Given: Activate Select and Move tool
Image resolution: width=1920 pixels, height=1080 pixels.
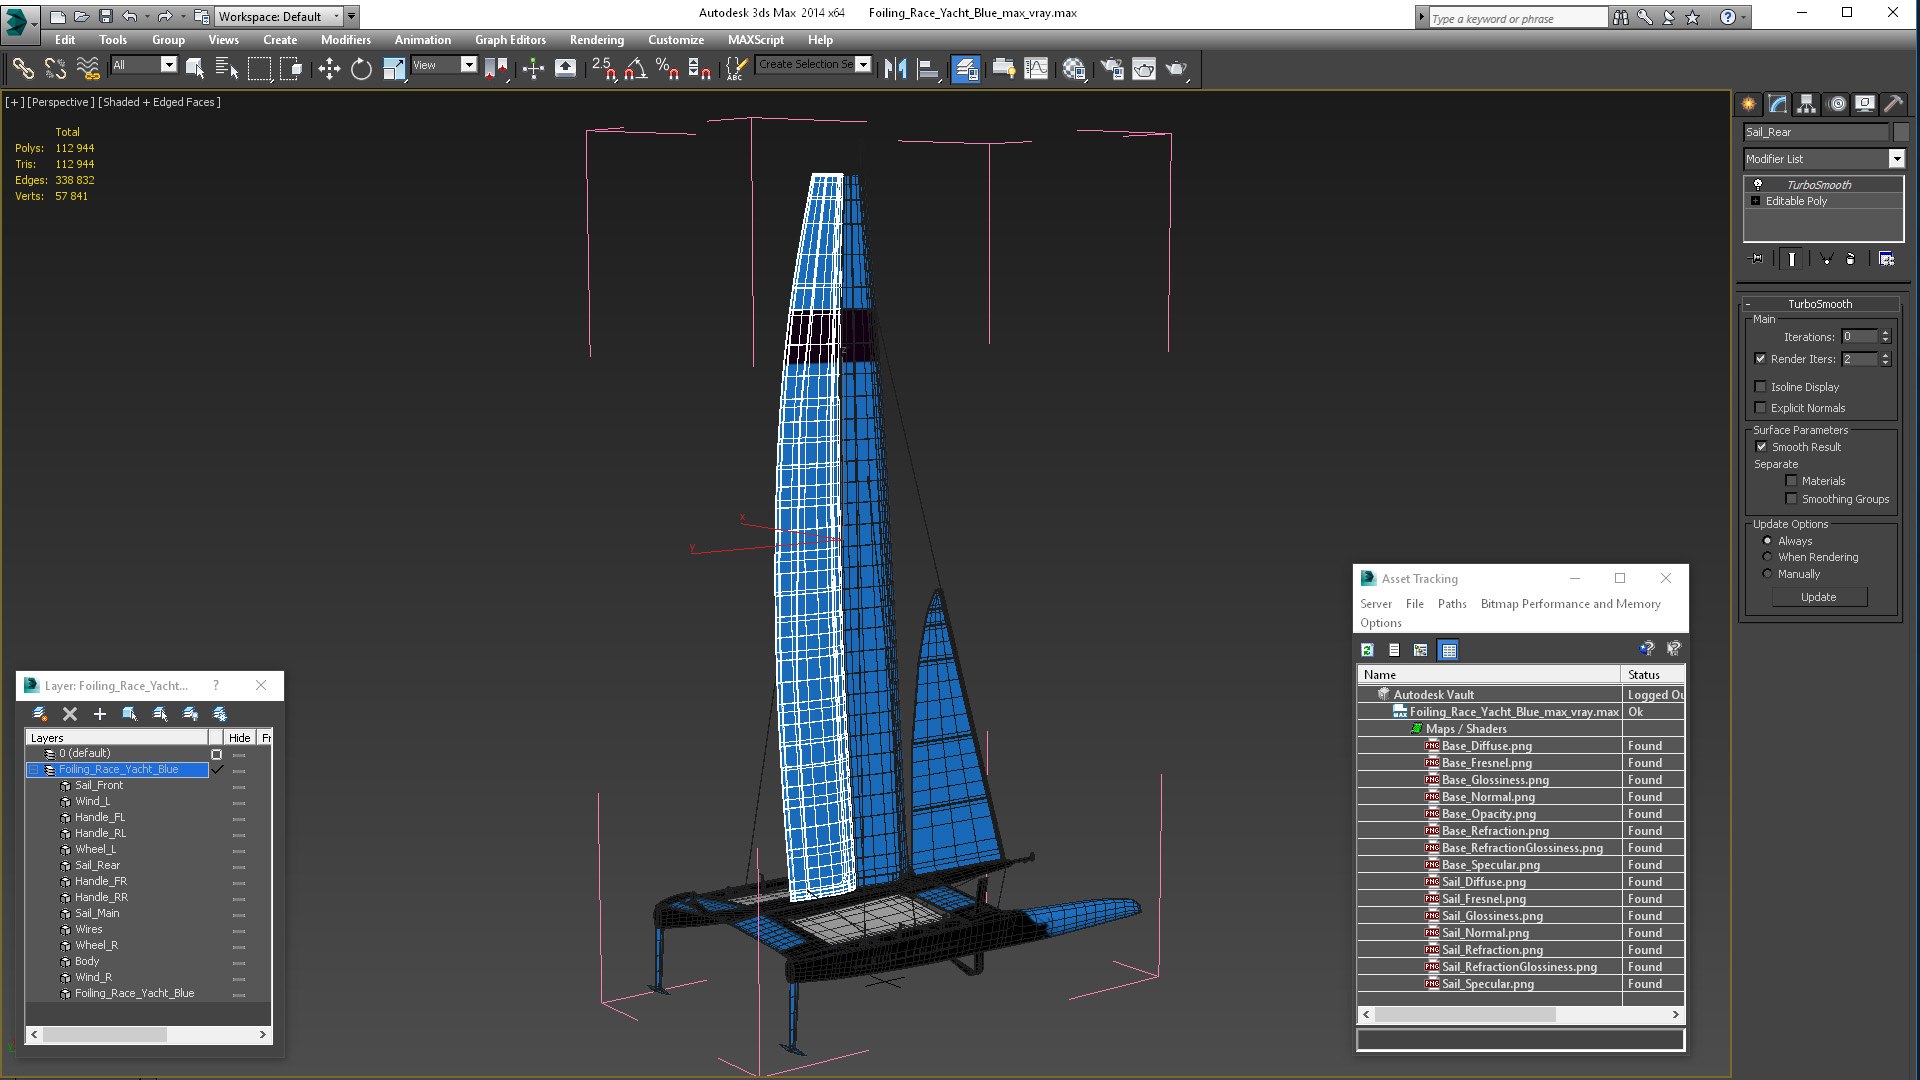Looking at the screenshot, I should [x=329, y=68].
